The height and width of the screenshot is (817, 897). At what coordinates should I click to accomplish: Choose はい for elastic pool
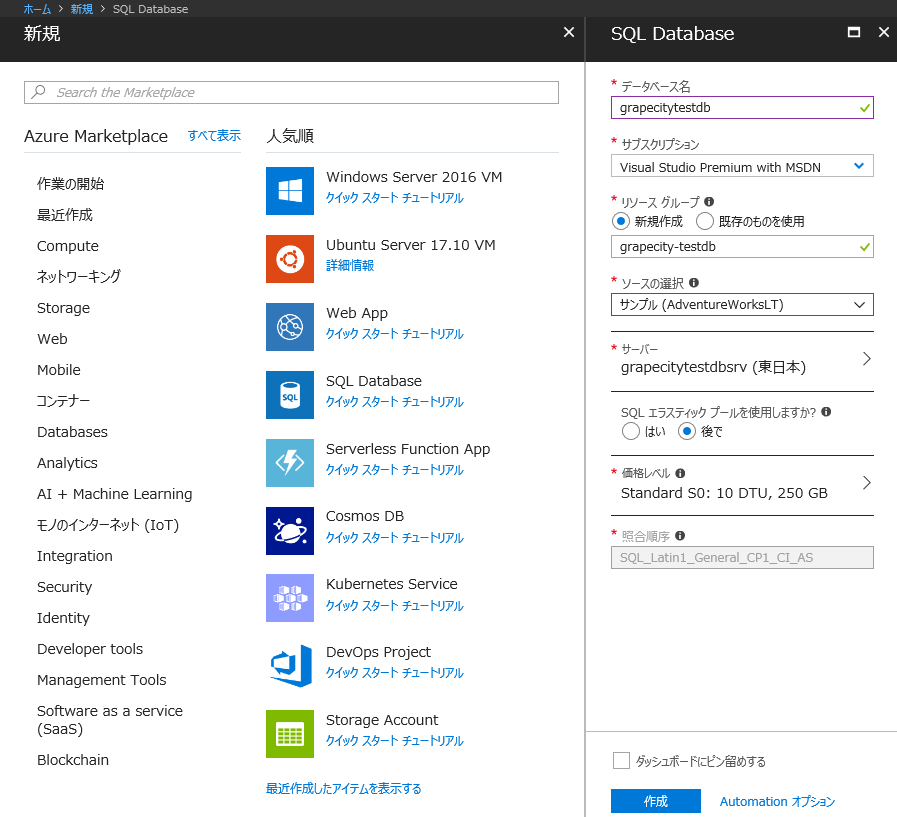[630, 431]
